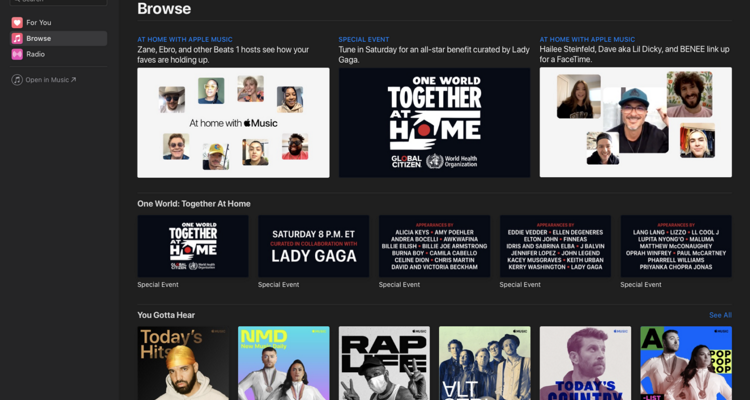Image resolution: width=750 pixels, height=400 pixels.
Task: Click the Hailee Steinfeld, Dave aka Lil Dicky description
Action: click(x=635, y=55)
